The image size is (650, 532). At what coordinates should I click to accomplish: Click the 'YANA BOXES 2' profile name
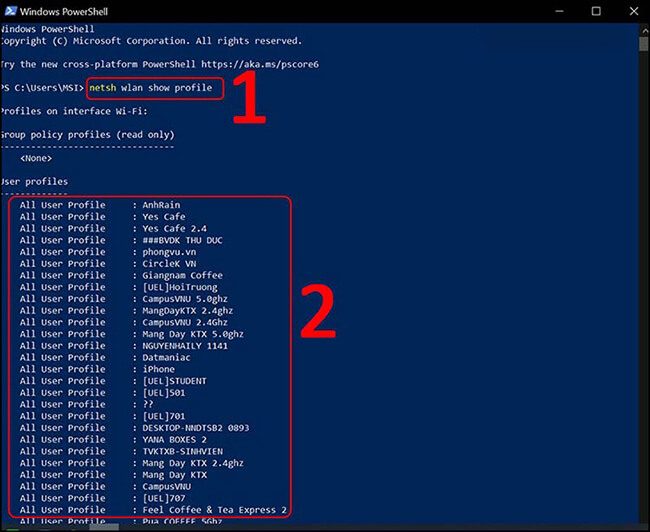click(175, 440)
